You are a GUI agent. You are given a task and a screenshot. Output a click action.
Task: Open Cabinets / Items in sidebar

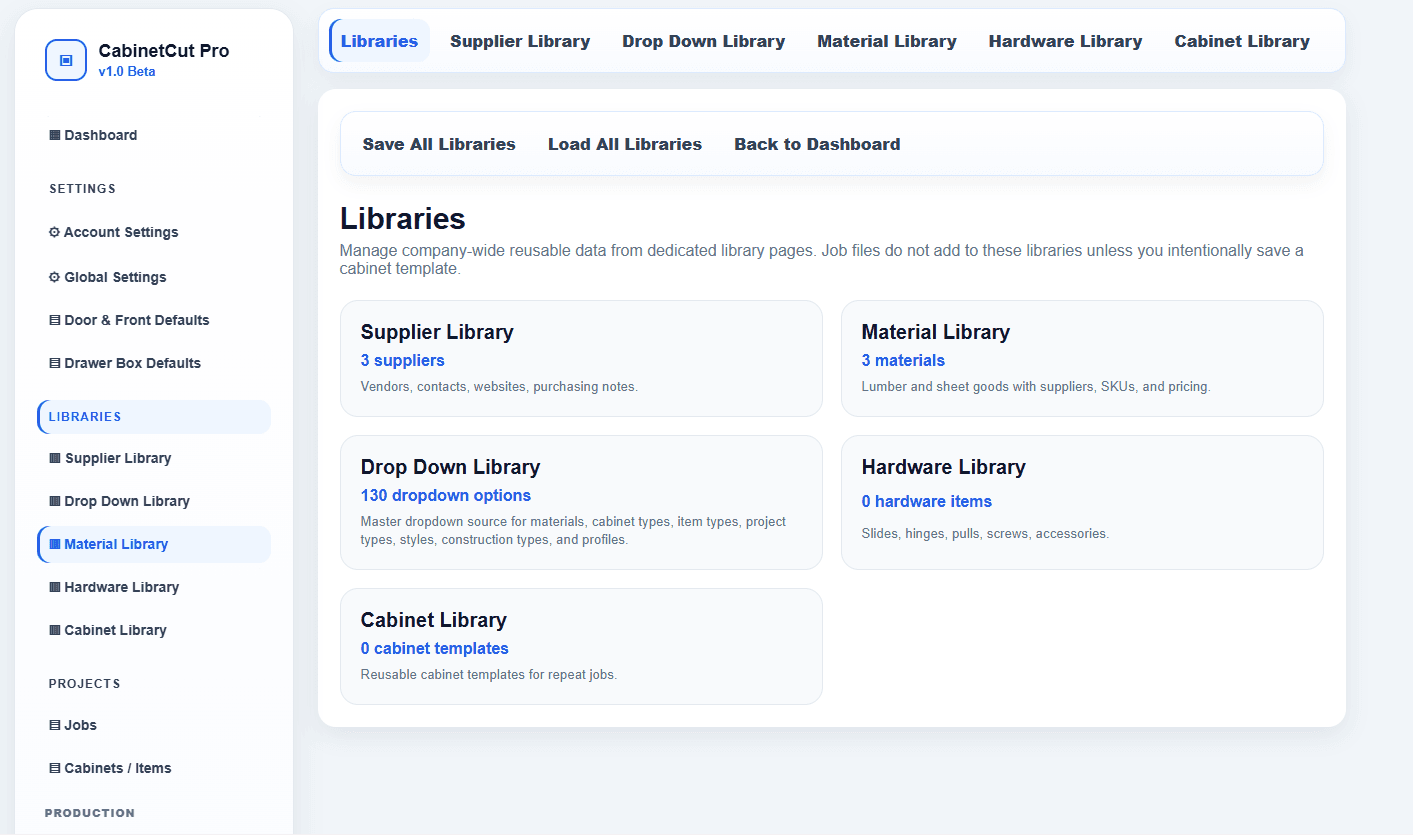click(x=110, y=768)
